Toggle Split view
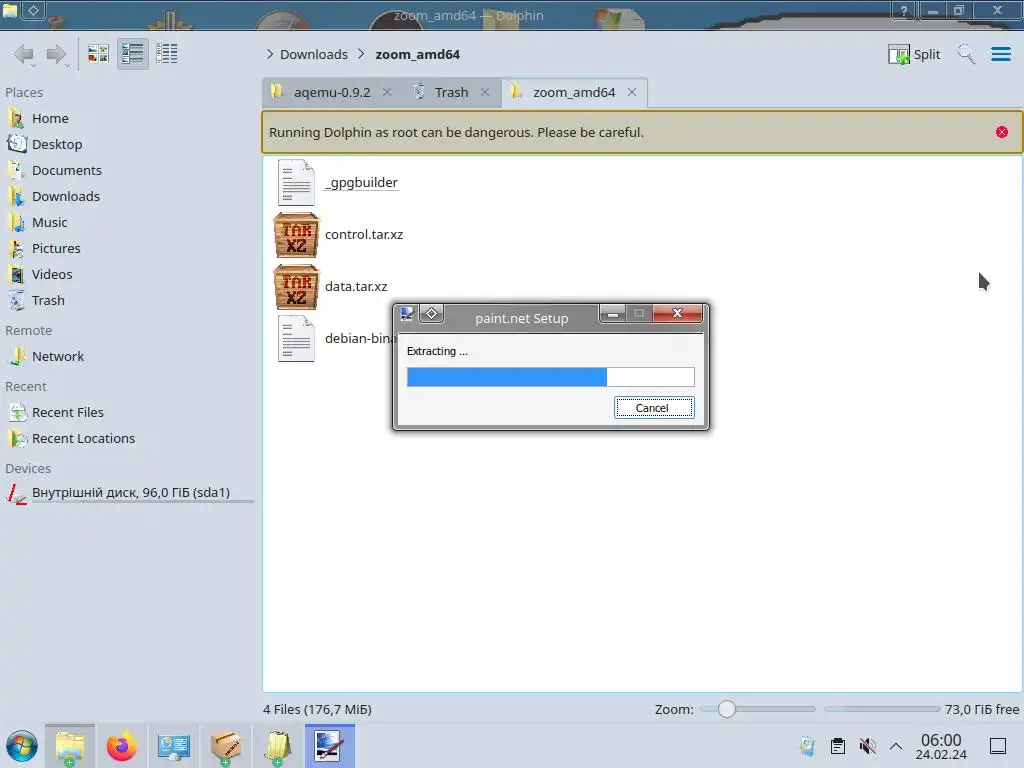Image resolution: width=1024 pixels, height=768 pixels. 914,54
